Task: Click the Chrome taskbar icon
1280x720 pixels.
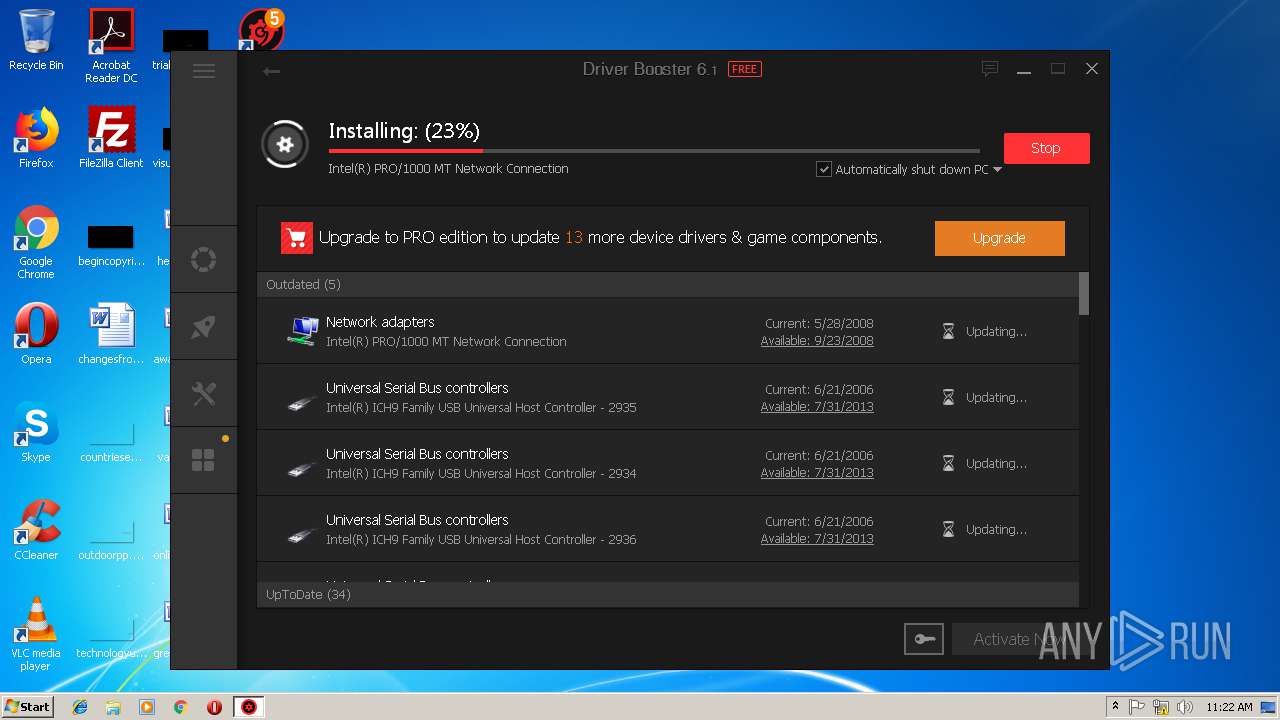Action: 180,707
